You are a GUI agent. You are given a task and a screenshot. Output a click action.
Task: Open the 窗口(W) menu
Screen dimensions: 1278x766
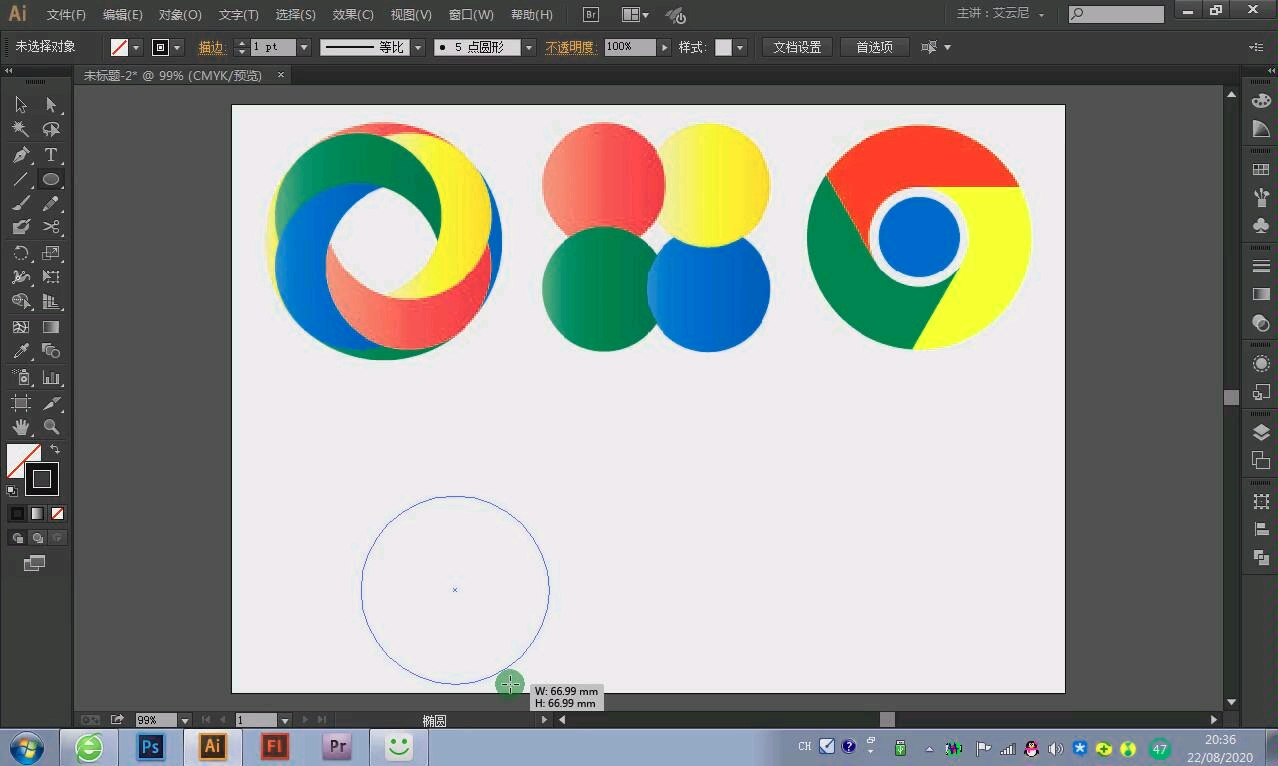click(471, 15)
